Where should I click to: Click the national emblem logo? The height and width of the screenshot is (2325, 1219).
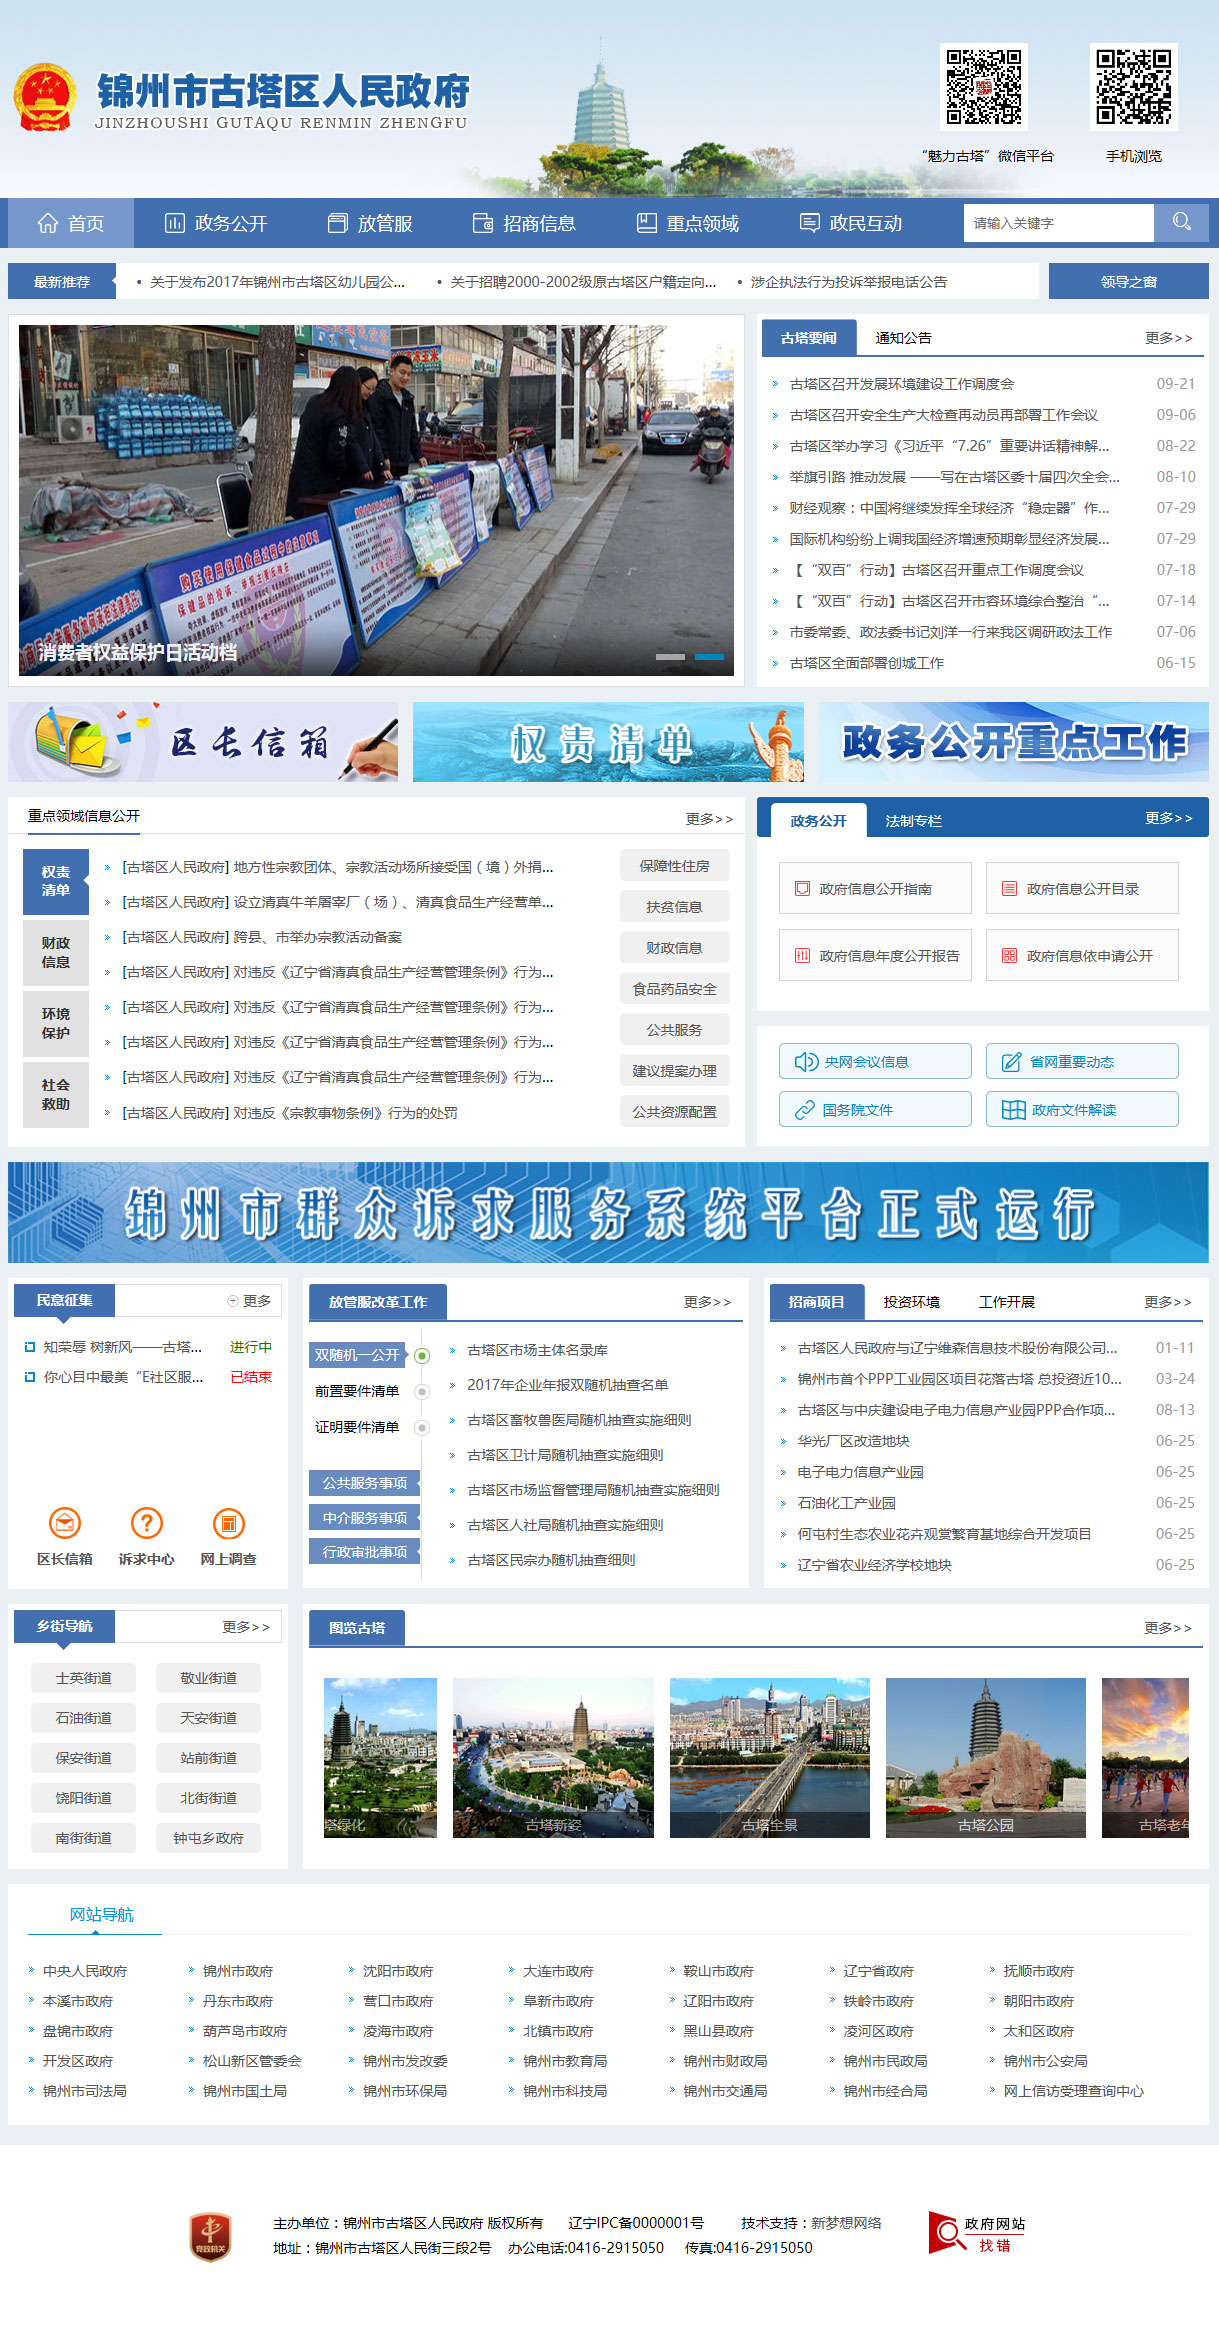tap(45, 98)
